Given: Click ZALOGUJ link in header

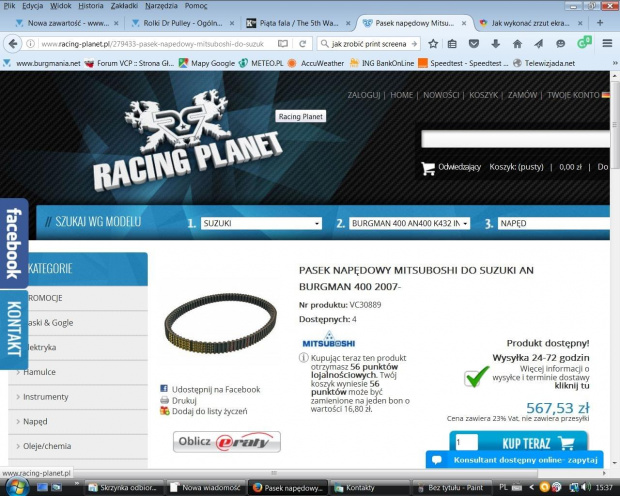Looking at the screenshot, I should coord(364,95).
